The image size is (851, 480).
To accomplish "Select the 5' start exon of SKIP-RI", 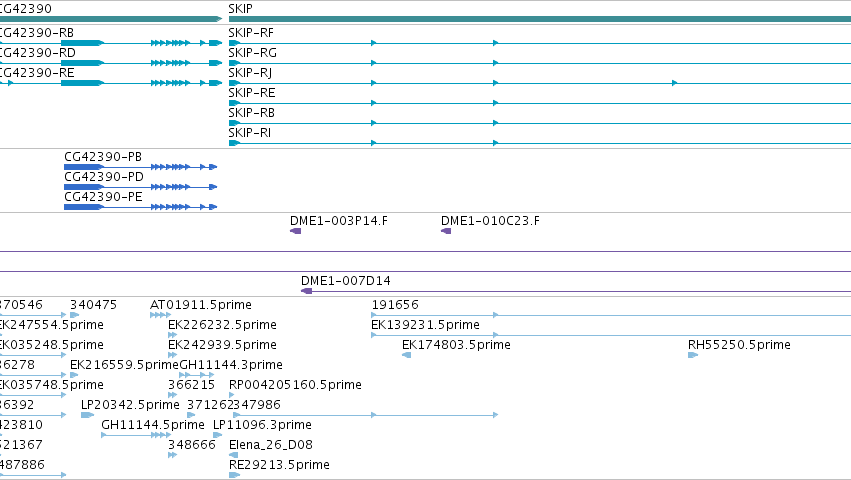I will point(234,143).
